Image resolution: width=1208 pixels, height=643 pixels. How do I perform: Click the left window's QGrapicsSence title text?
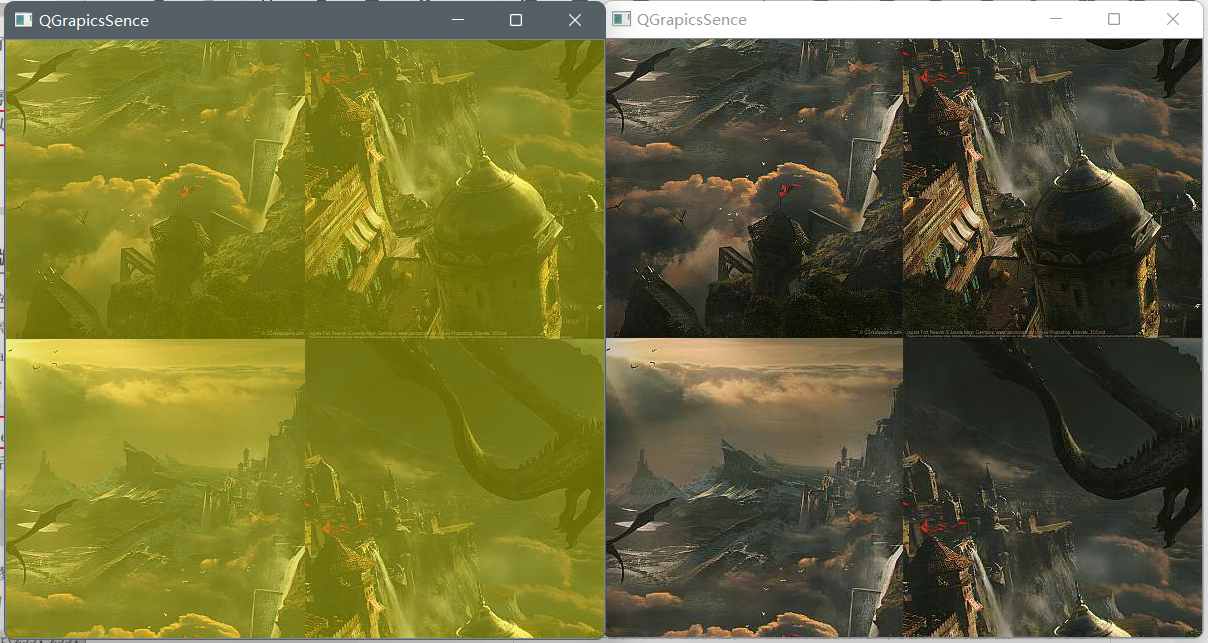pos(94,20)
